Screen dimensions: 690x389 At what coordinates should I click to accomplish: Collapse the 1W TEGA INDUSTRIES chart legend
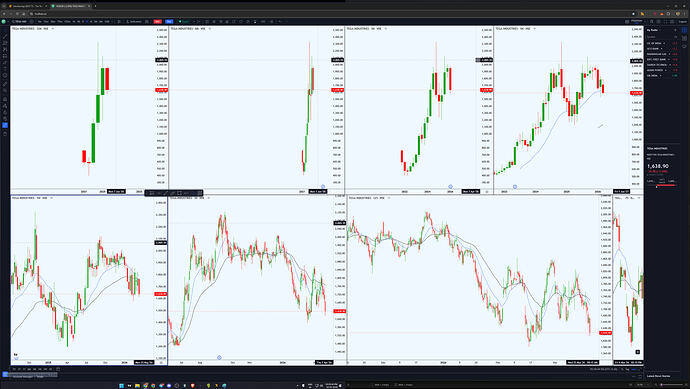click(51, 198)
